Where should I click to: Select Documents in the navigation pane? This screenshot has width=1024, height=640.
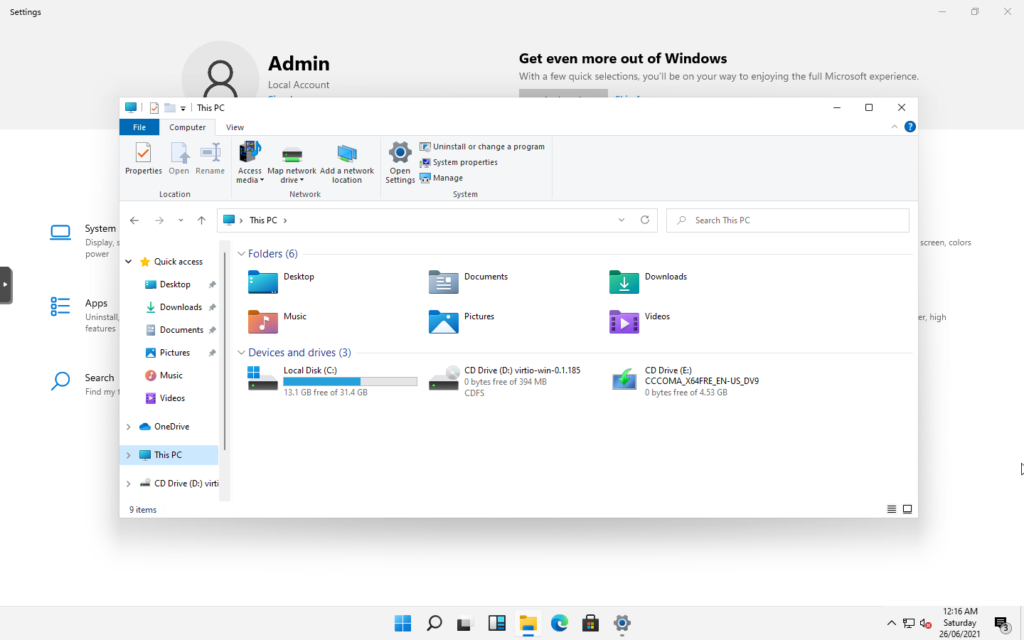(181, 330)
